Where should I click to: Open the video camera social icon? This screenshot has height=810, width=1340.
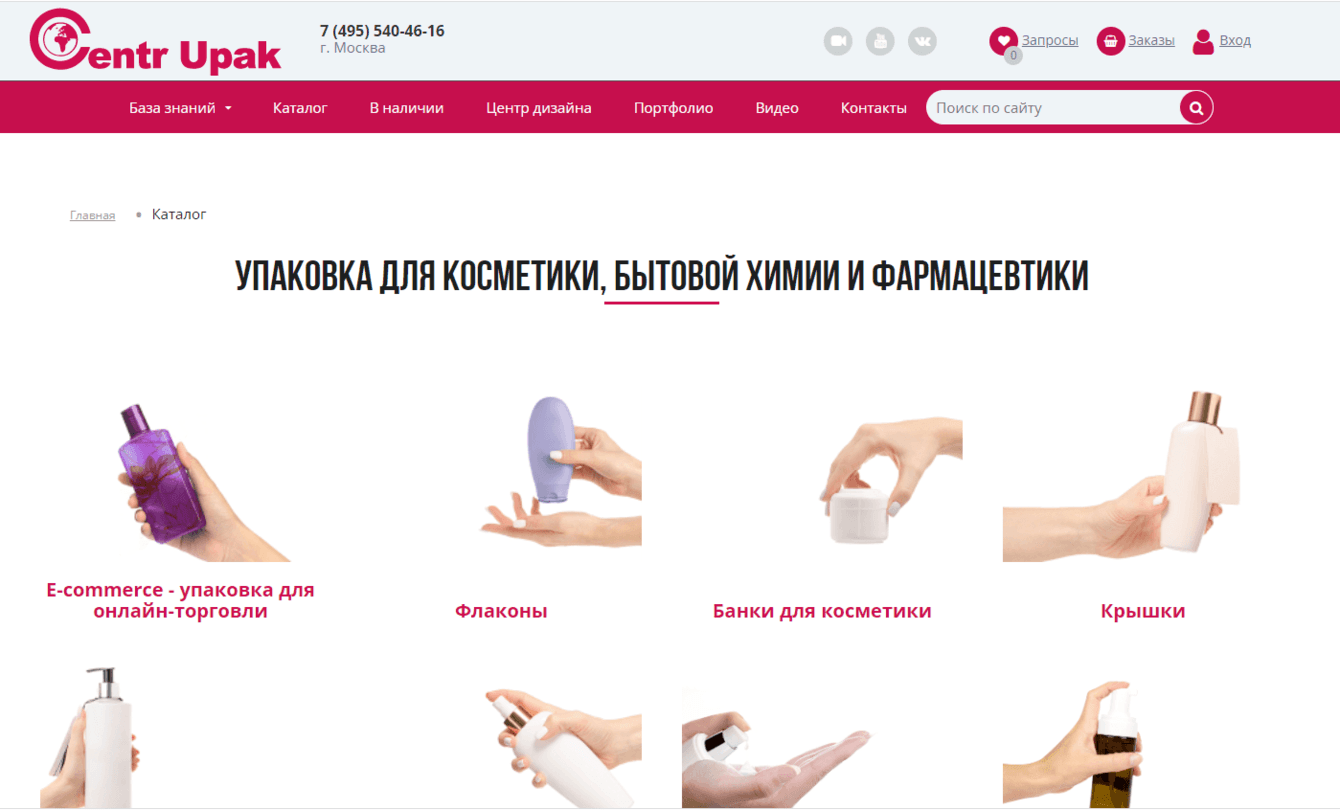point(838,41)
